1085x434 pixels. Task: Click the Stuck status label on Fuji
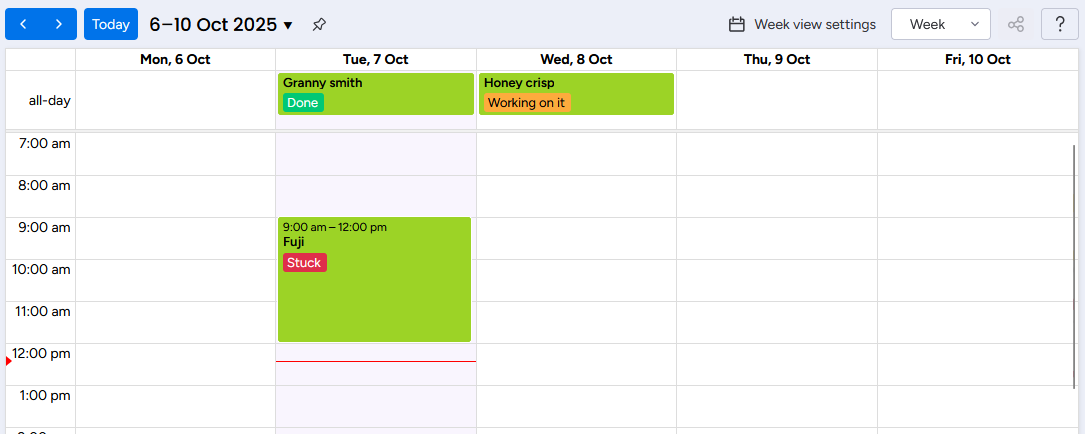pos(304,262)
